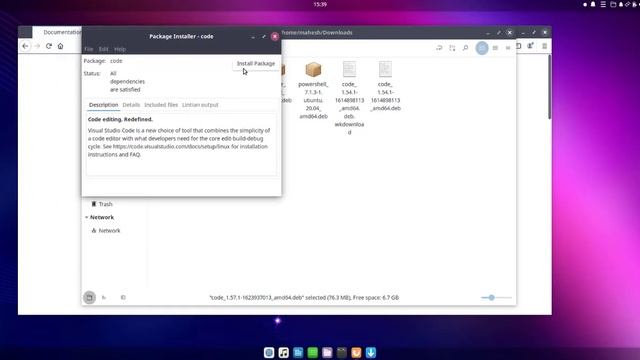Click the toggle path icon in file manager toolbar
Image resolution: width=640 pixels, height=360 pixels.
click(x=439, y=48)
